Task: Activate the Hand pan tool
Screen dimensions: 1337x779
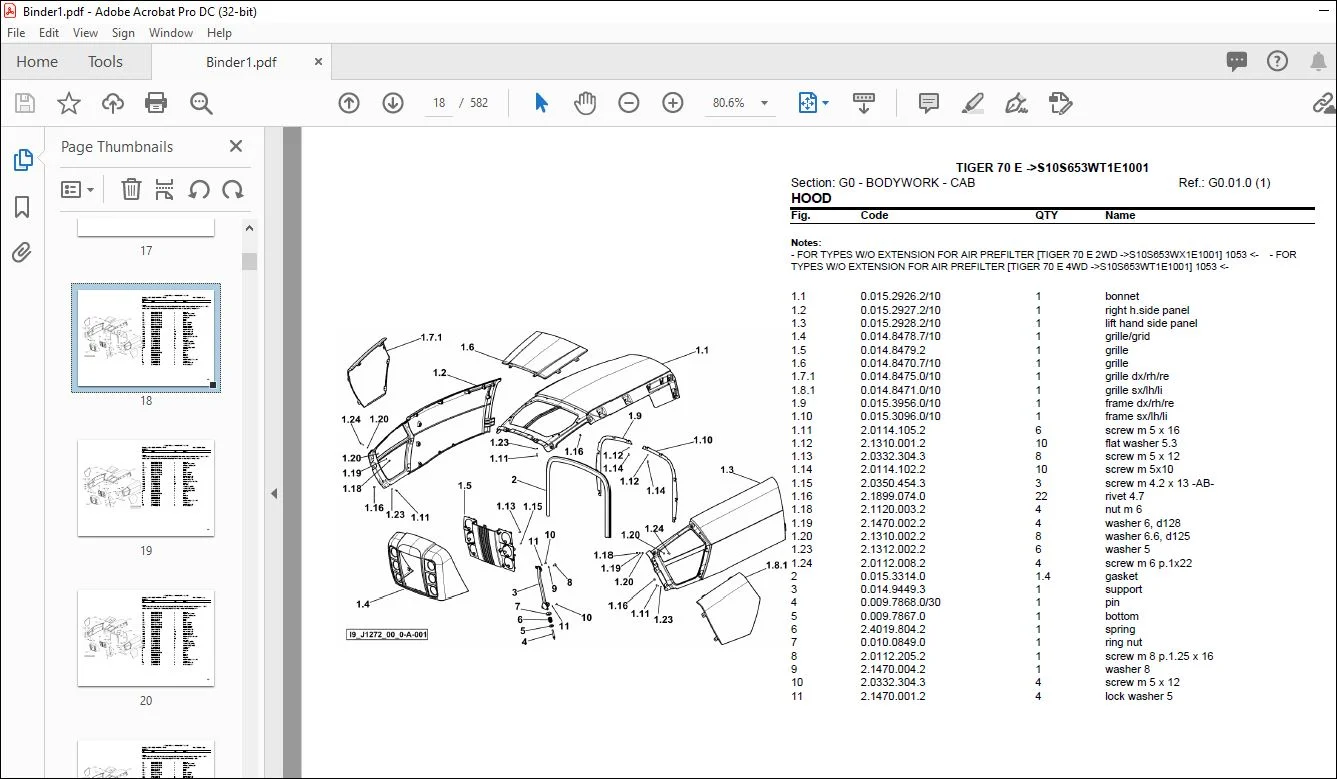Action: tap(585, 103)
